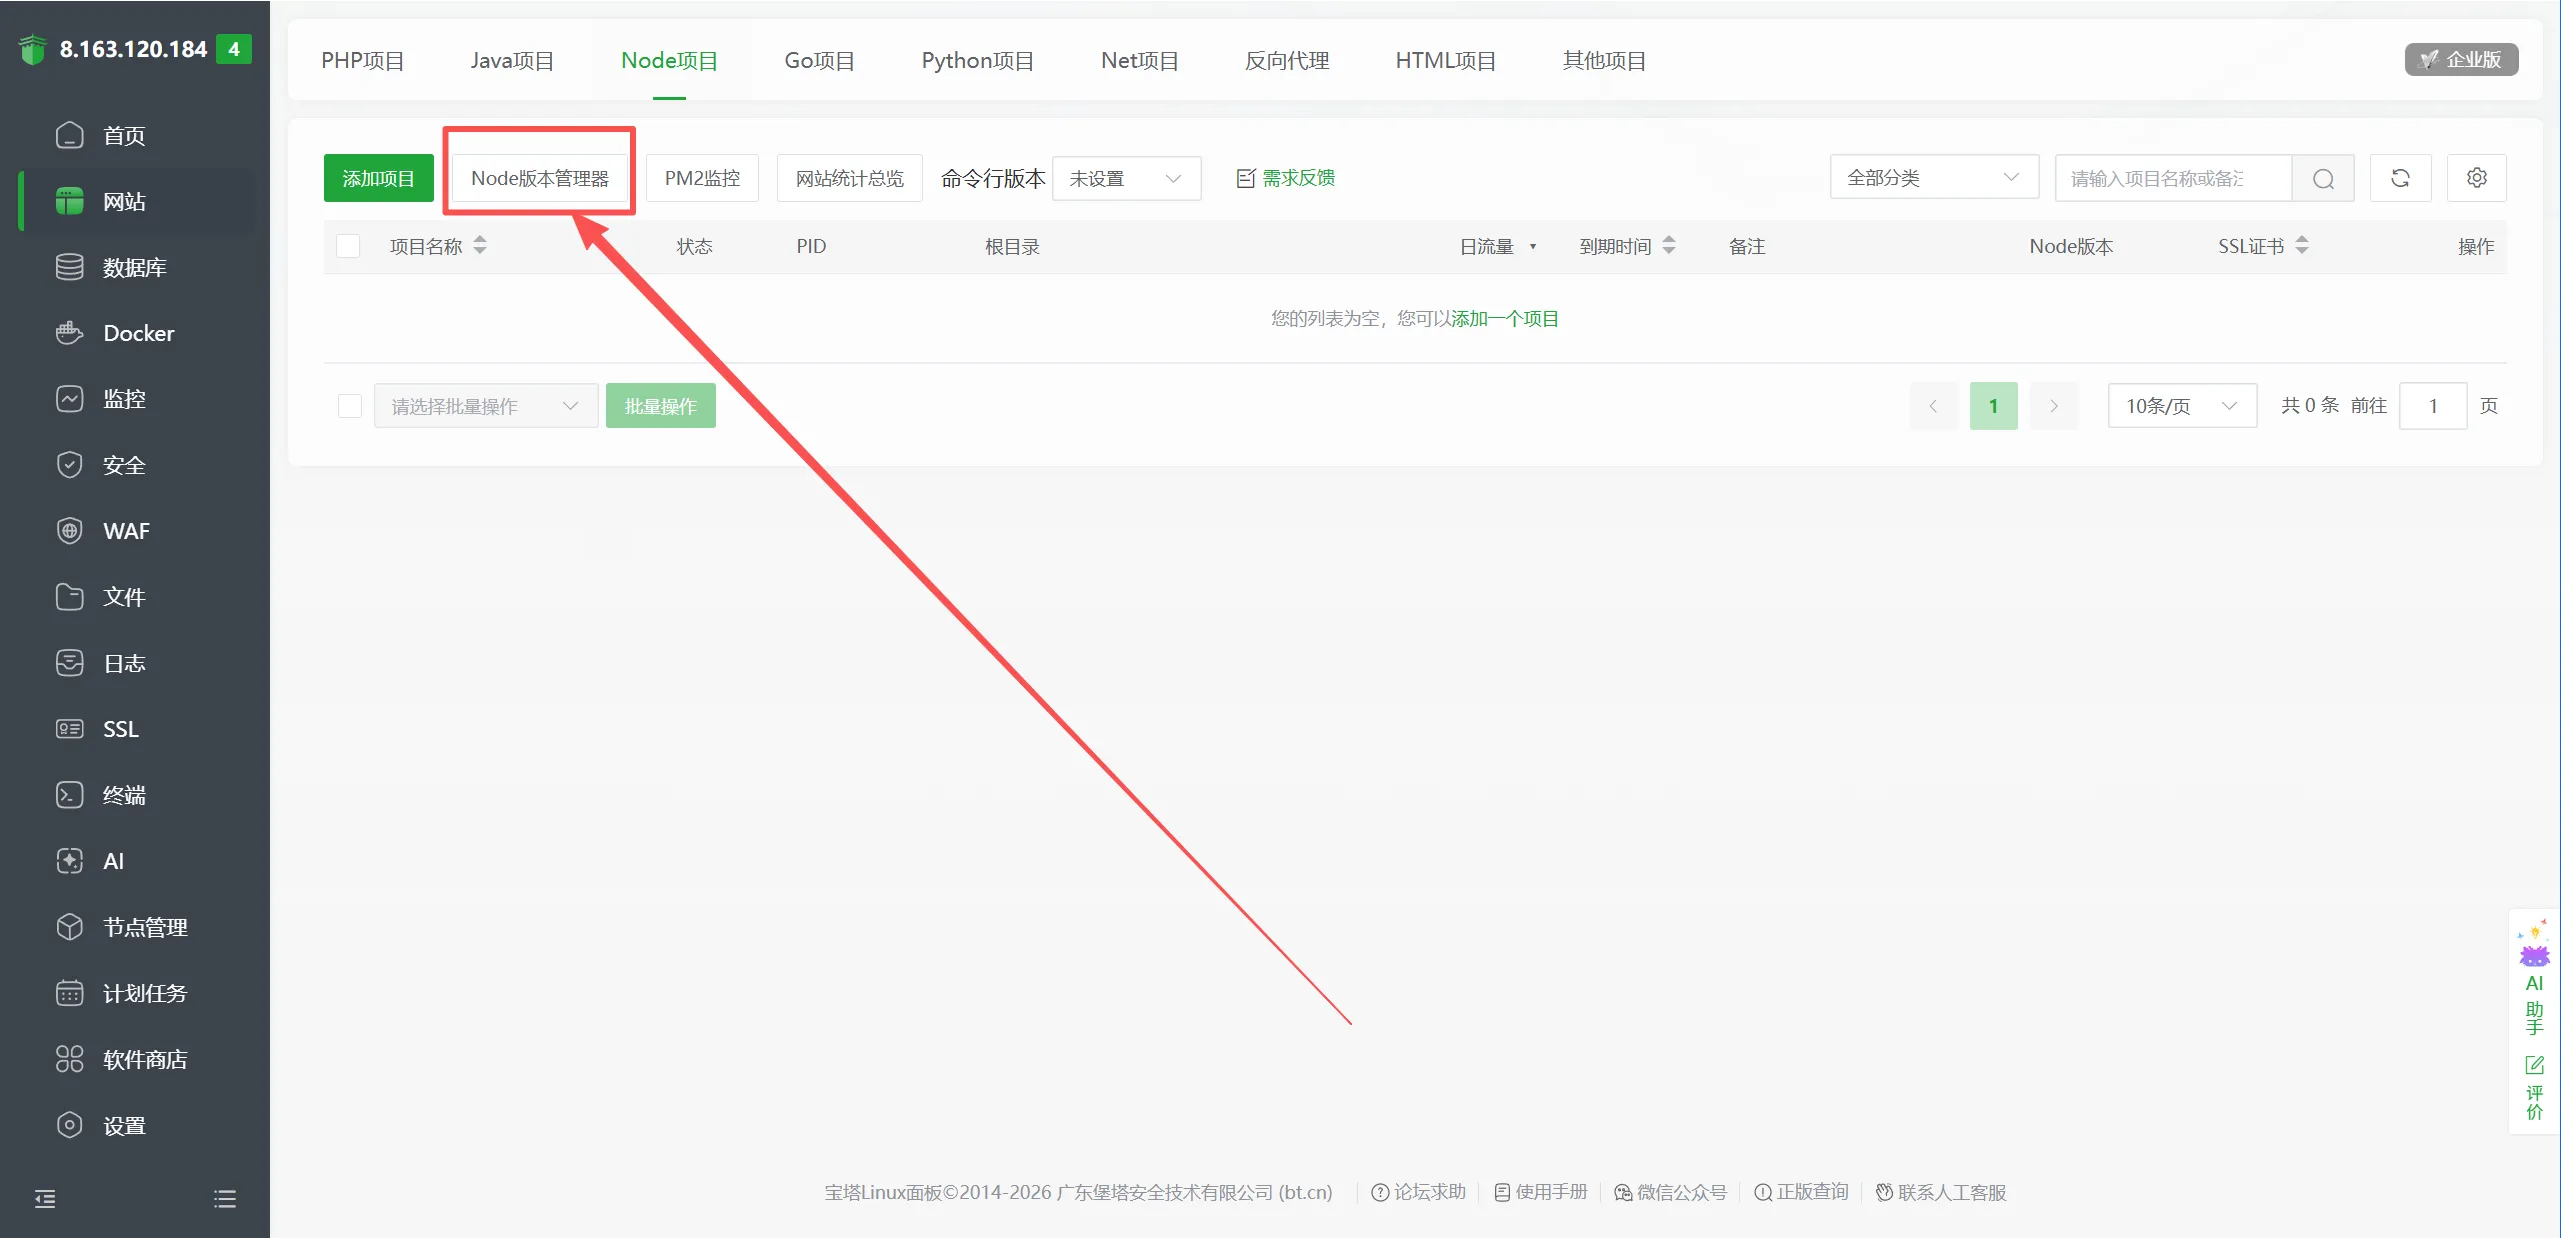Go to next page arrow
The width and height of the screenshot is (2561, 1238).
[2054, 406]
